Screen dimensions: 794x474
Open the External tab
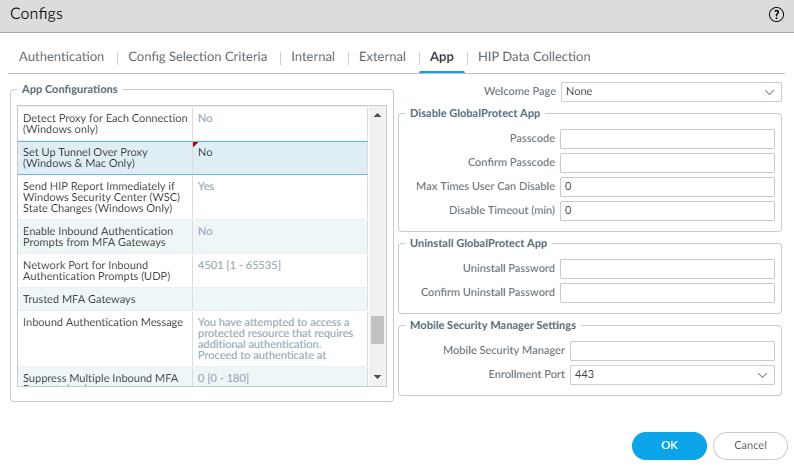point(382,57)
